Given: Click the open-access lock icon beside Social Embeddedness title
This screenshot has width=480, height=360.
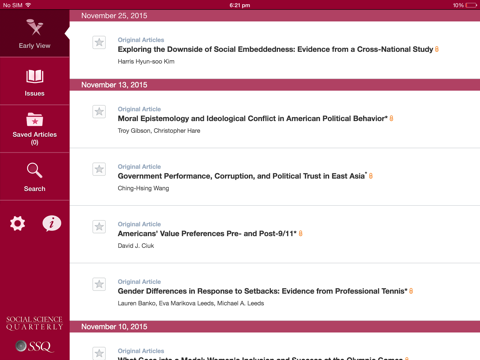Looking at the screenshot, I should pyautogui.click(x=437, y=49).
